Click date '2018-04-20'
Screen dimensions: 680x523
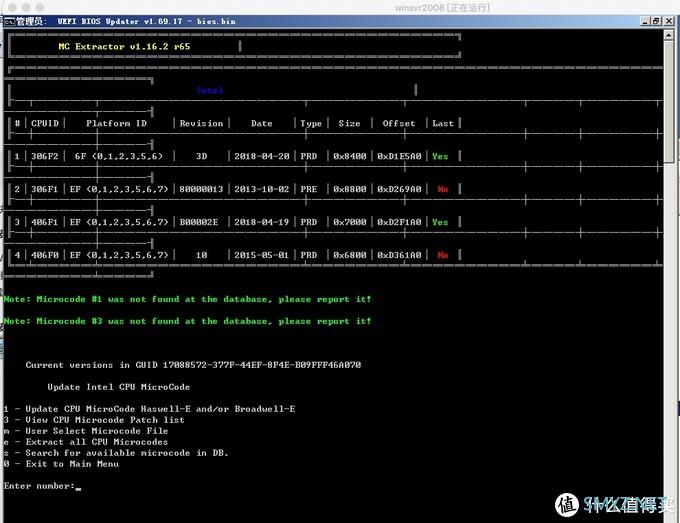tap(262, 156)
